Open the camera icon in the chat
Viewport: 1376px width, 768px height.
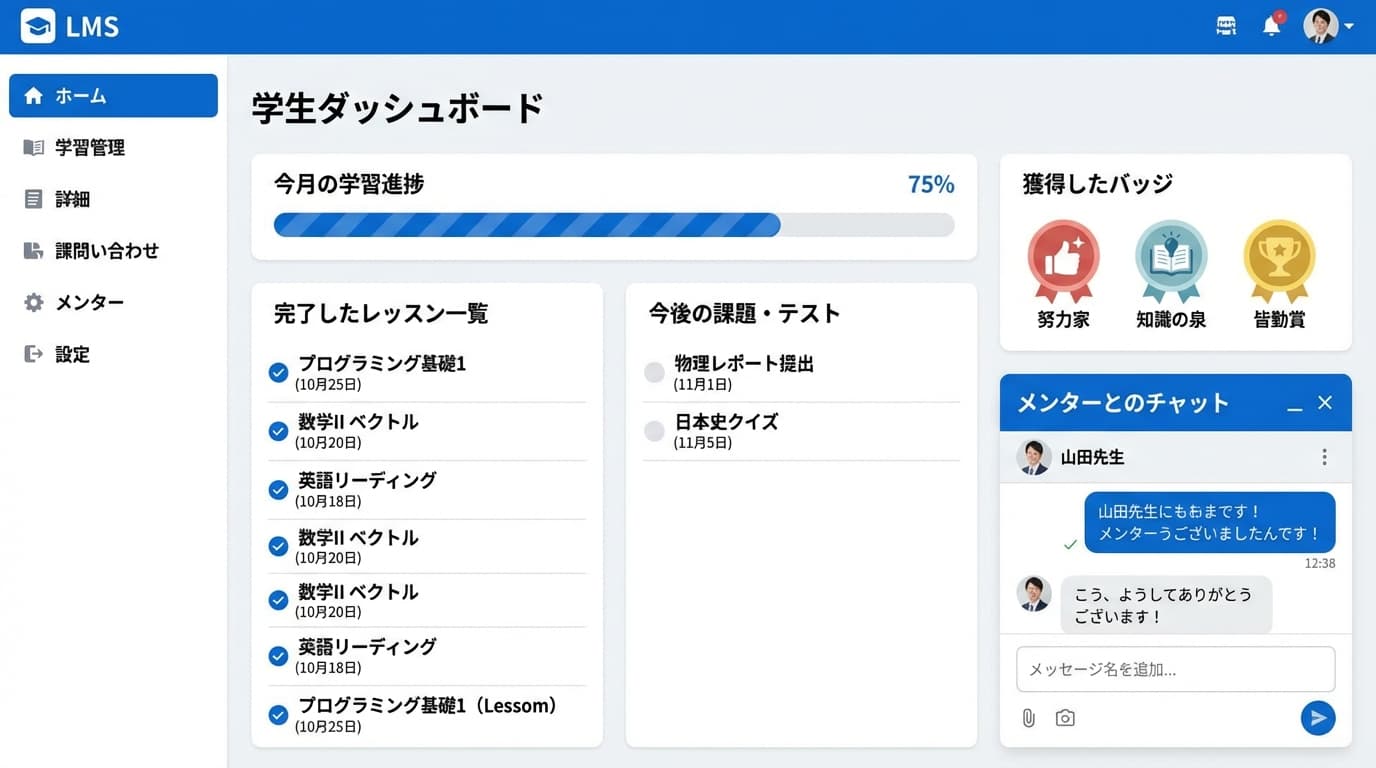tap(1064, 717)
